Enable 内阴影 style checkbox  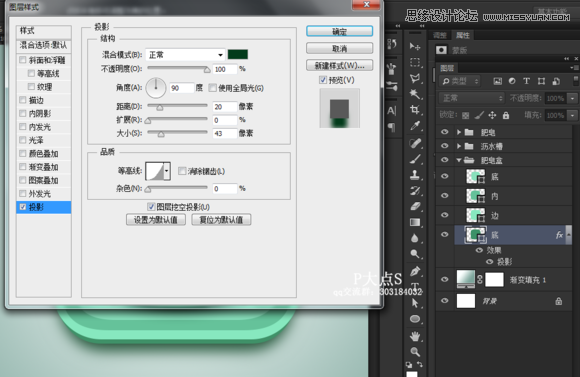click(x=23, y=113)
